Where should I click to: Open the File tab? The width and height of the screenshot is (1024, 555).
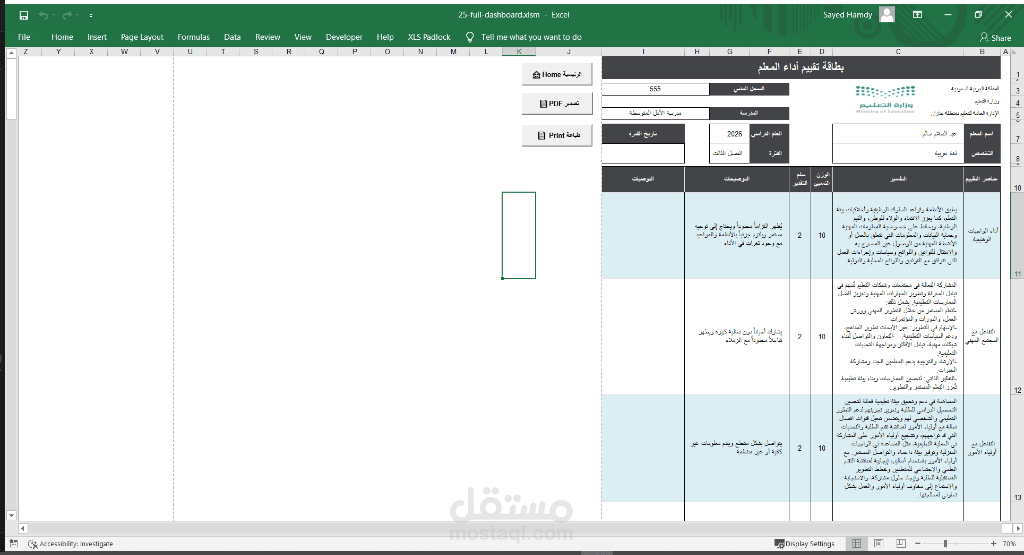pyautogui.click(x=24, y=37)
